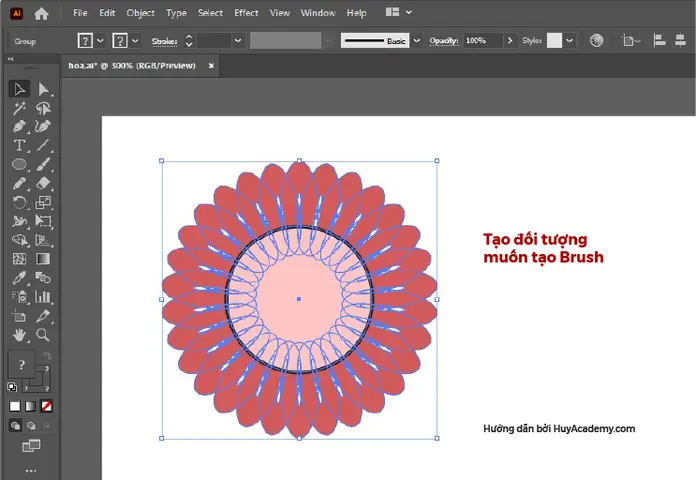
Task: Select the Perspective Grid tool
Action: click(43, 240)
